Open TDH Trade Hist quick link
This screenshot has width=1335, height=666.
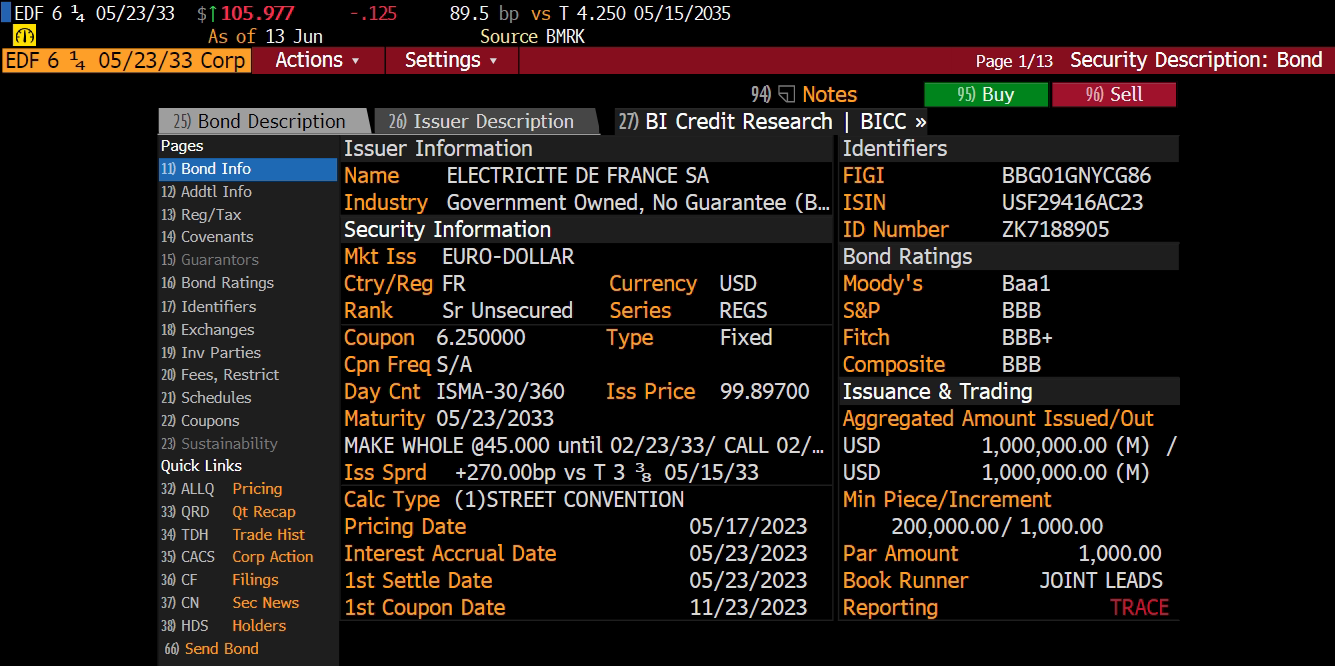pos(233,535)
